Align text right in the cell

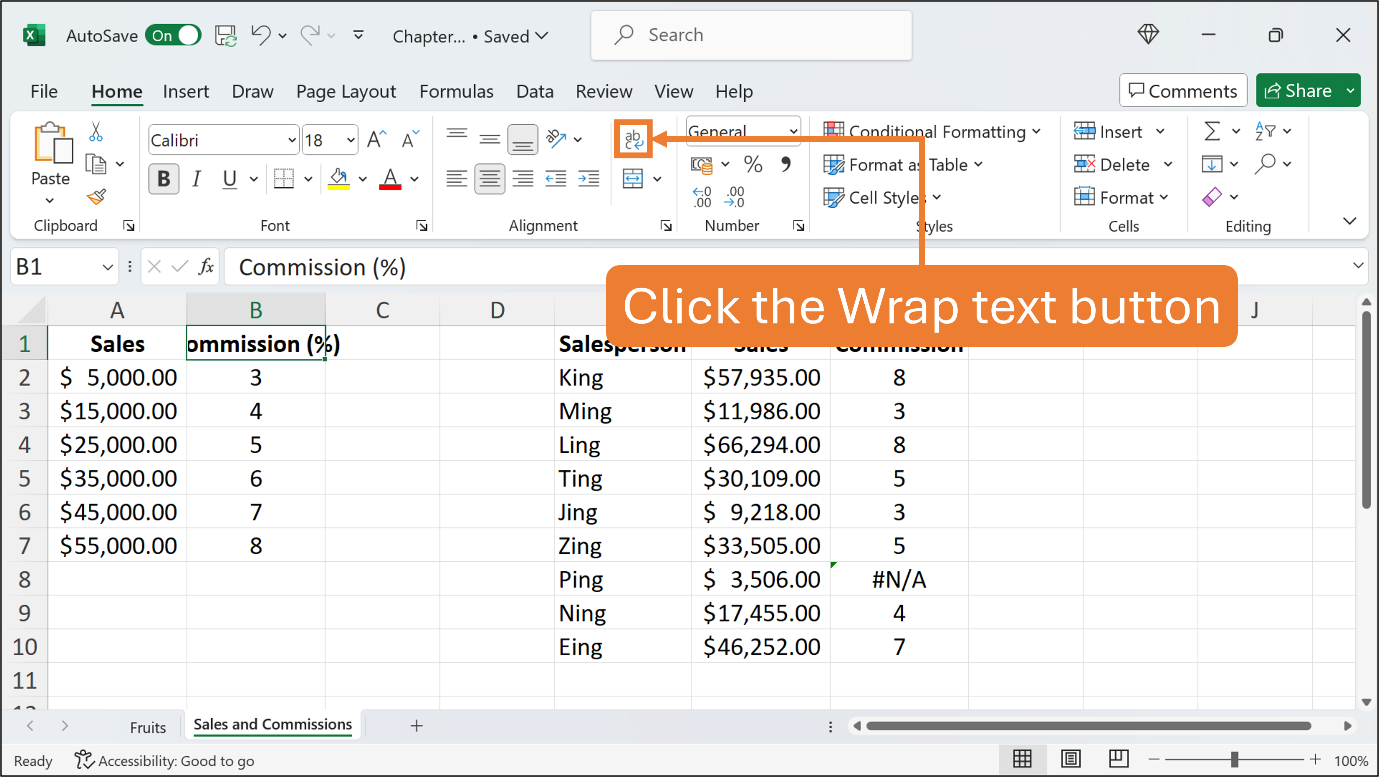tap(522, 179)
